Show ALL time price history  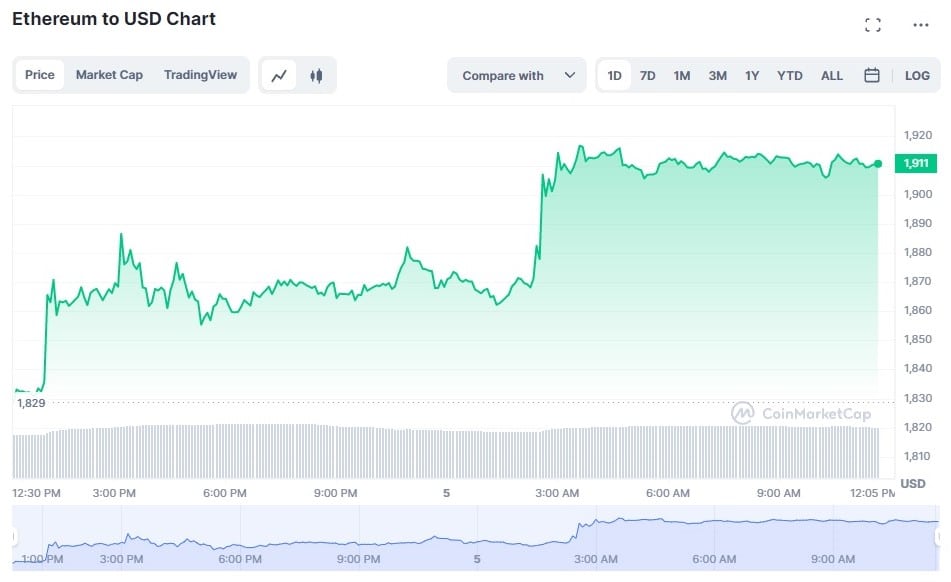831,75
